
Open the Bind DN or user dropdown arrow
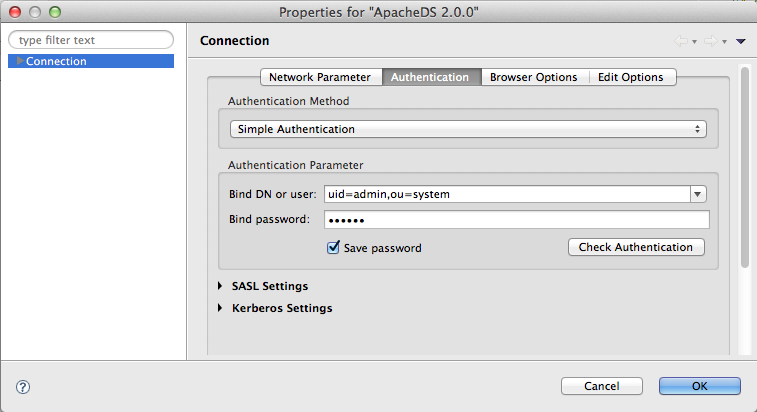click(698, 194)
